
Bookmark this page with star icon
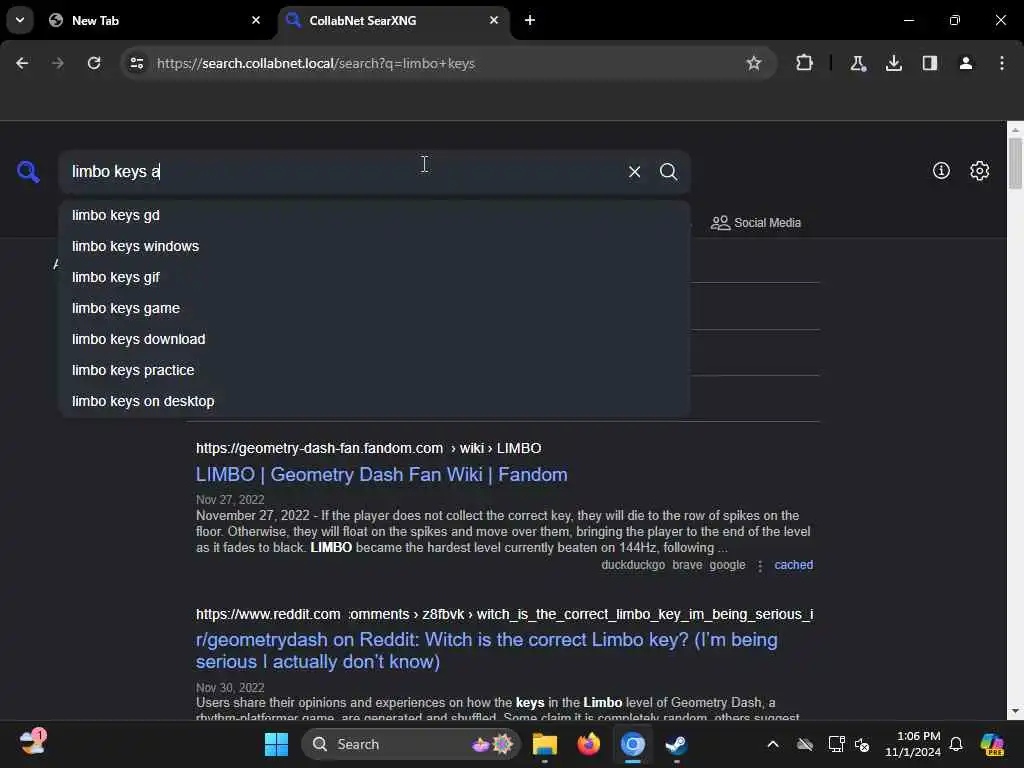pos(754,63)
